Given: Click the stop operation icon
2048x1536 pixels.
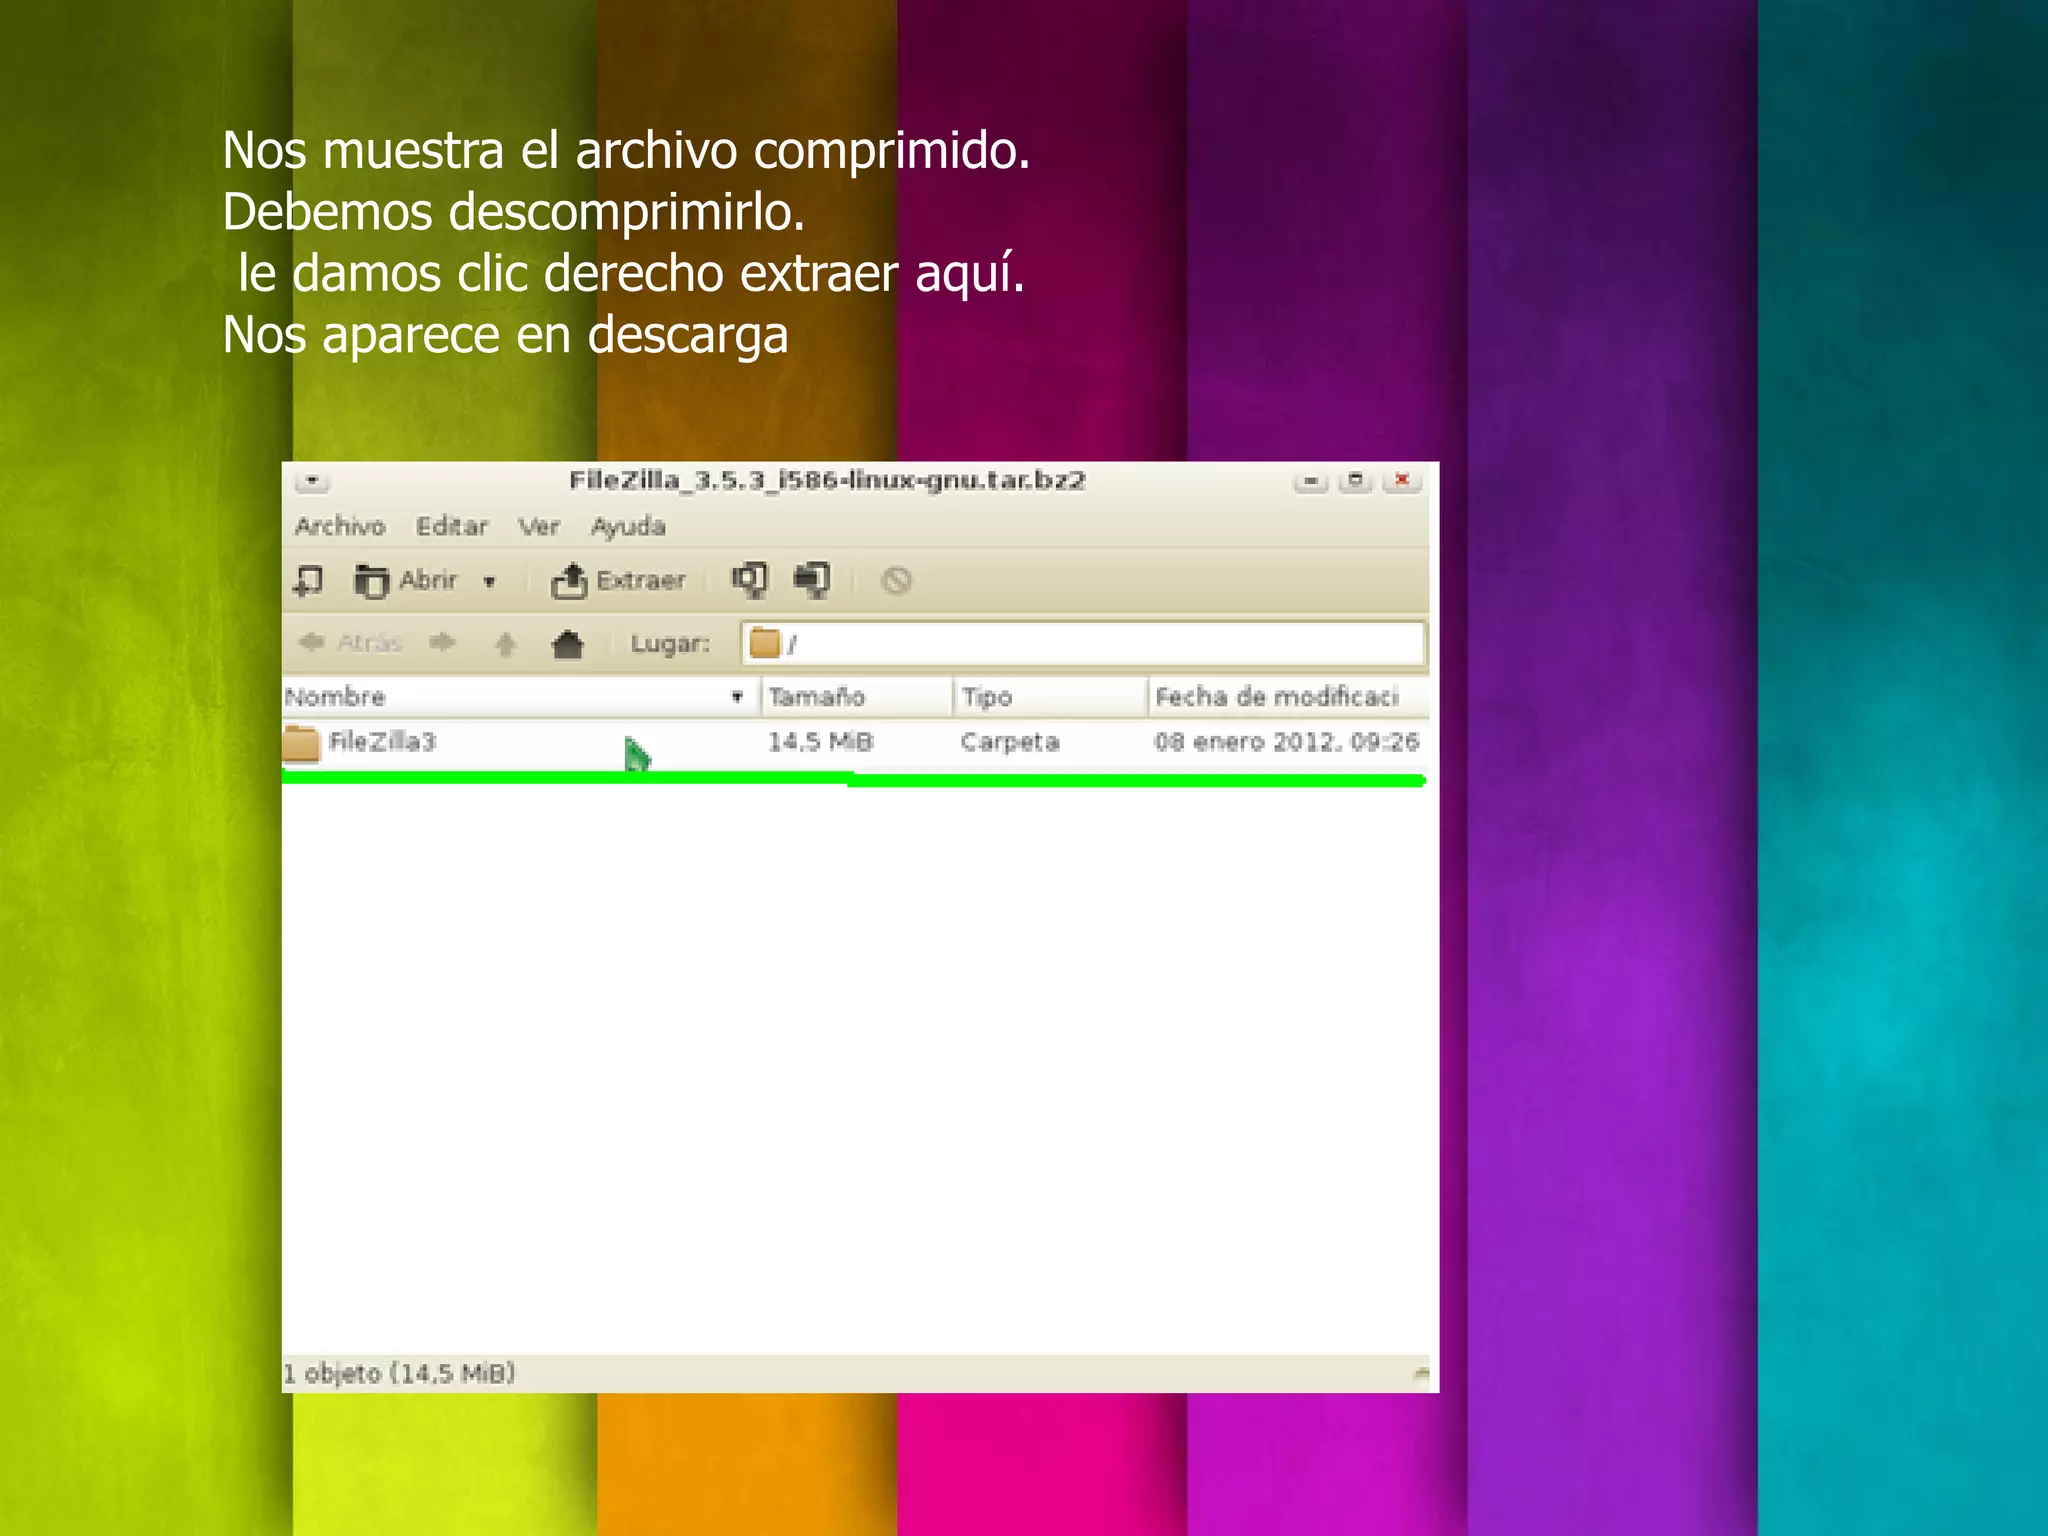Looking at the screenshot, I should (896, 580).
